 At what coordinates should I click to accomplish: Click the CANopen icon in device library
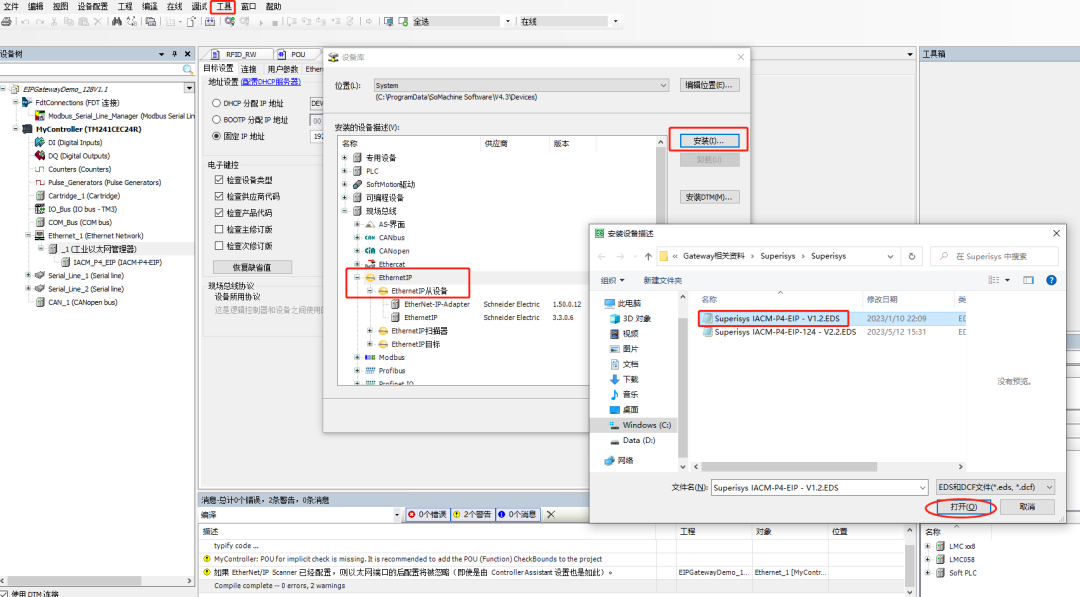click(370, 251)
